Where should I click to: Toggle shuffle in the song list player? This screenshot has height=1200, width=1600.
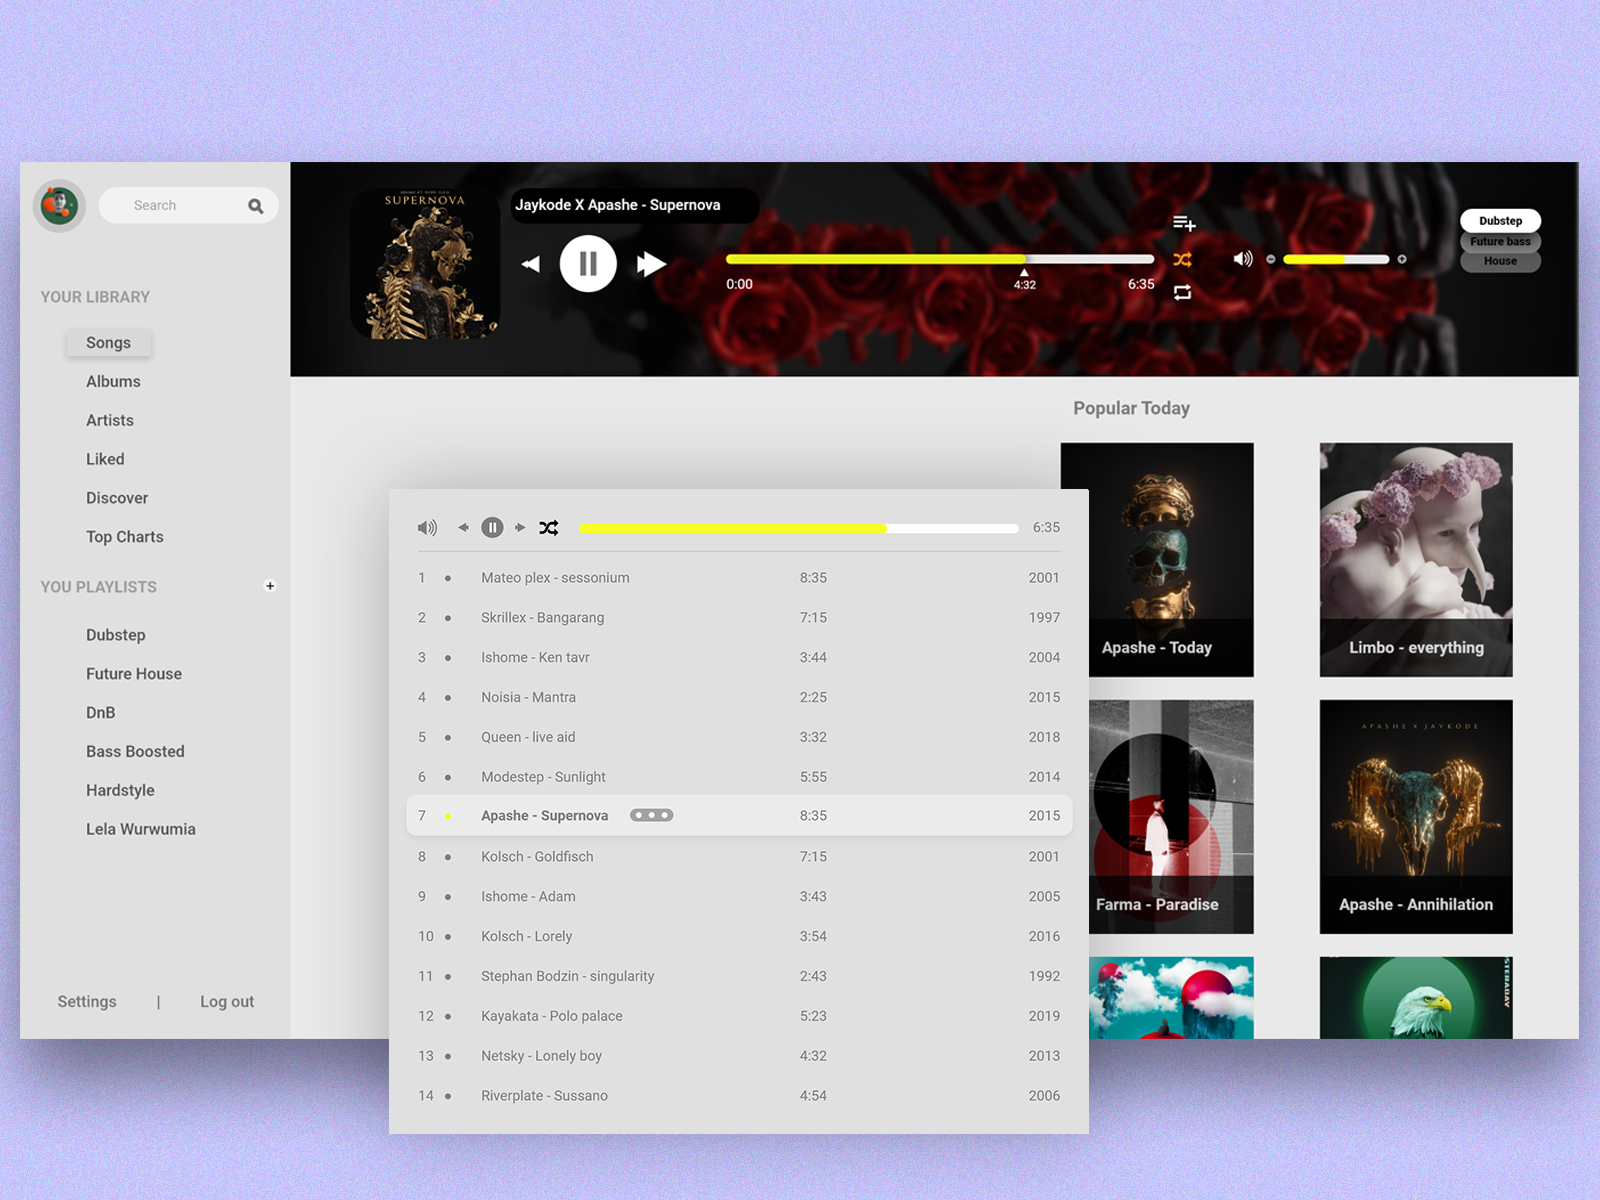(549, 527)
